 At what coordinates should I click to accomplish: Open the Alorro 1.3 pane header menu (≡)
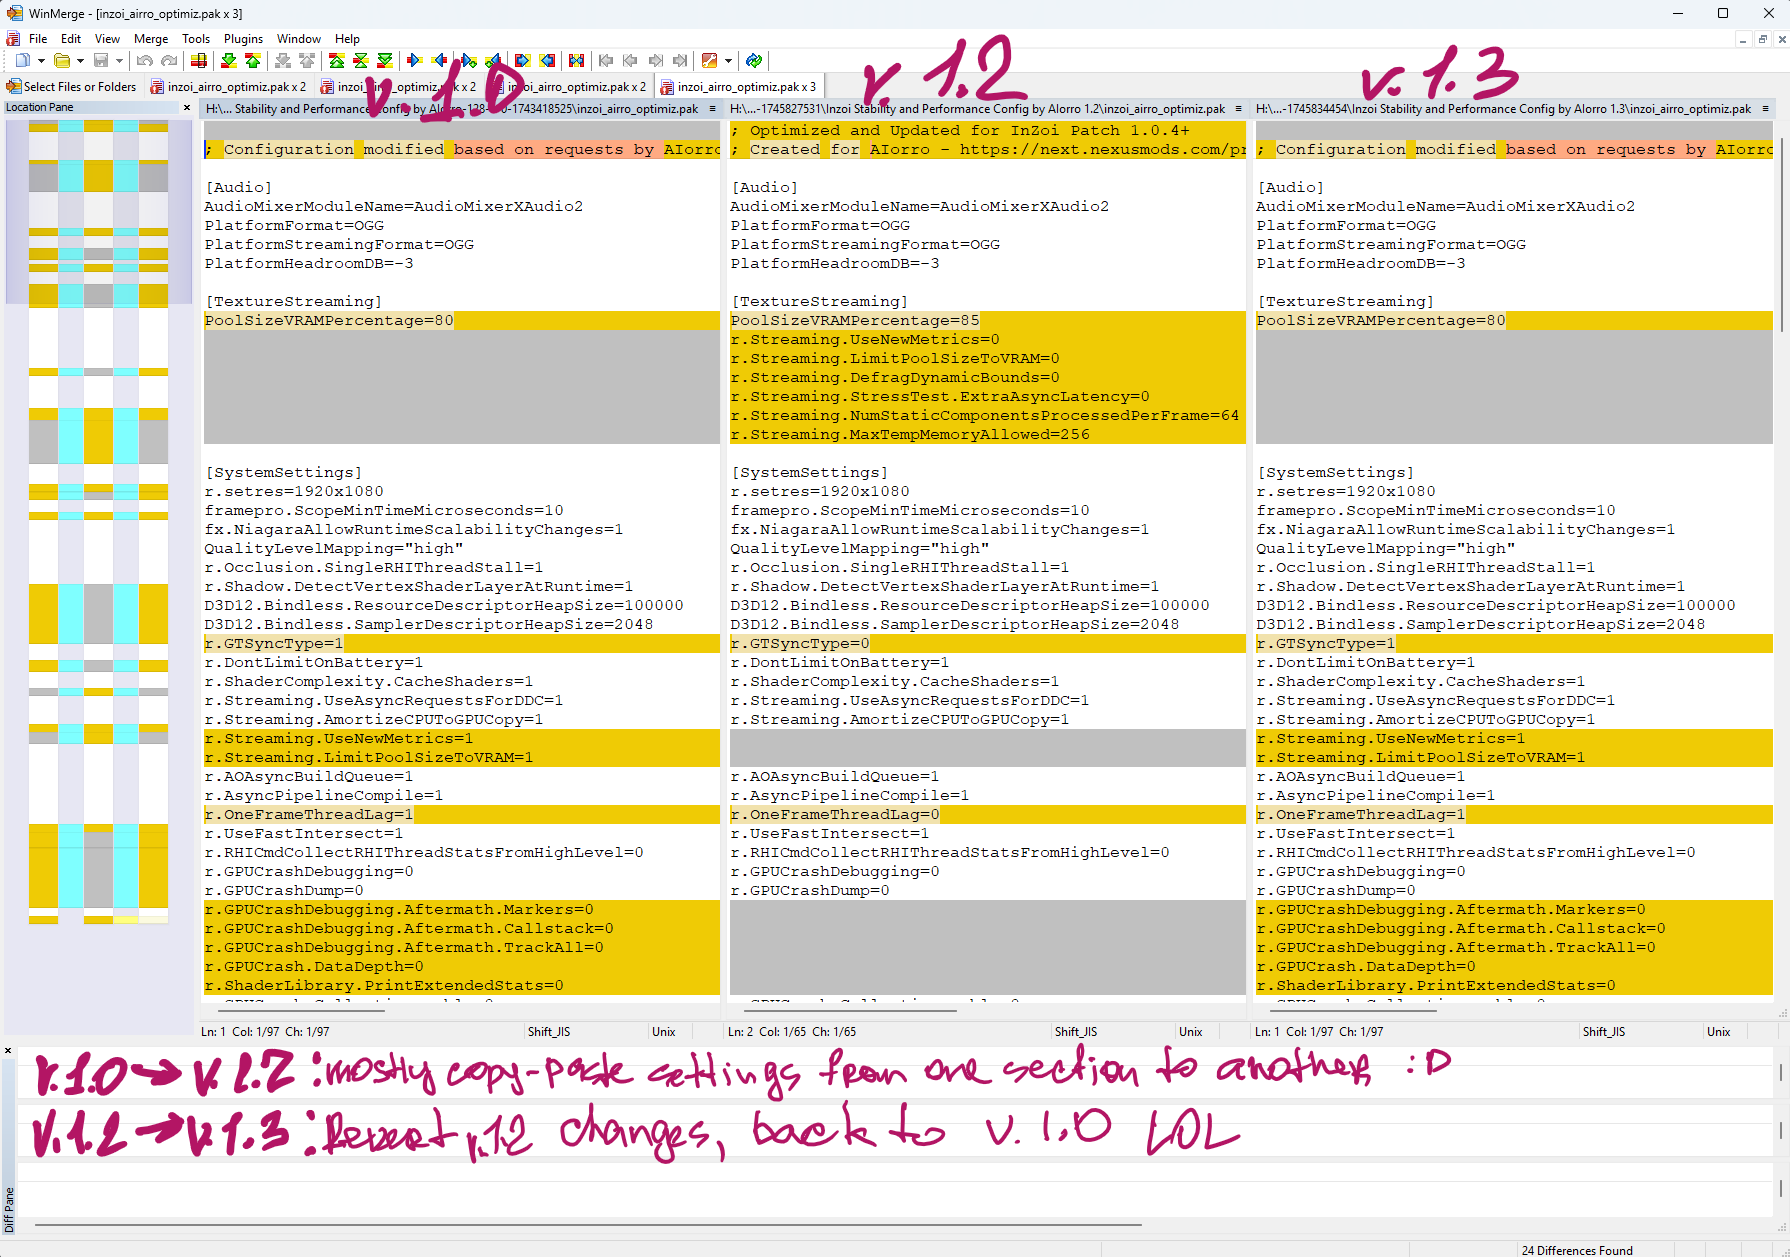click(1765, 109)
